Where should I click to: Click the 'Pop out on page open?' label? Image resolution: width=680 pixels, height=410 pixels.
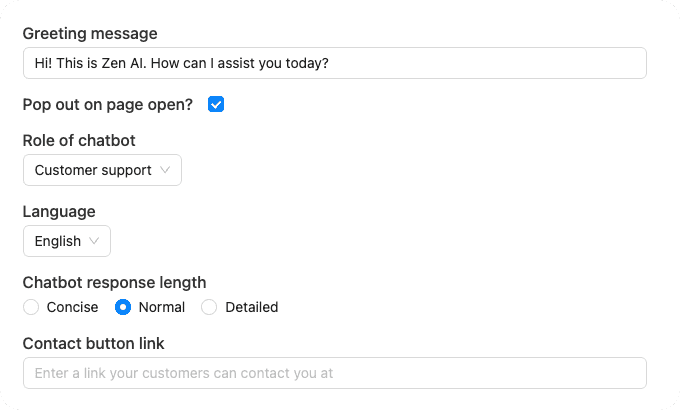(x=108, y=104)
